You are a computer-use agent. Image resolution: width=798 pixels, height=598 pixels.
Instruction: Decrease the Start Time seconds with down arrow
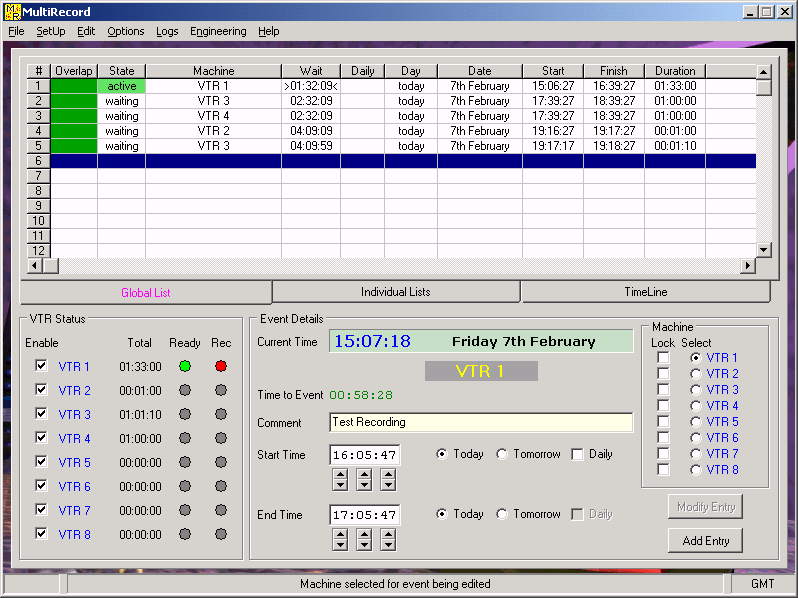tap(388, 486)
